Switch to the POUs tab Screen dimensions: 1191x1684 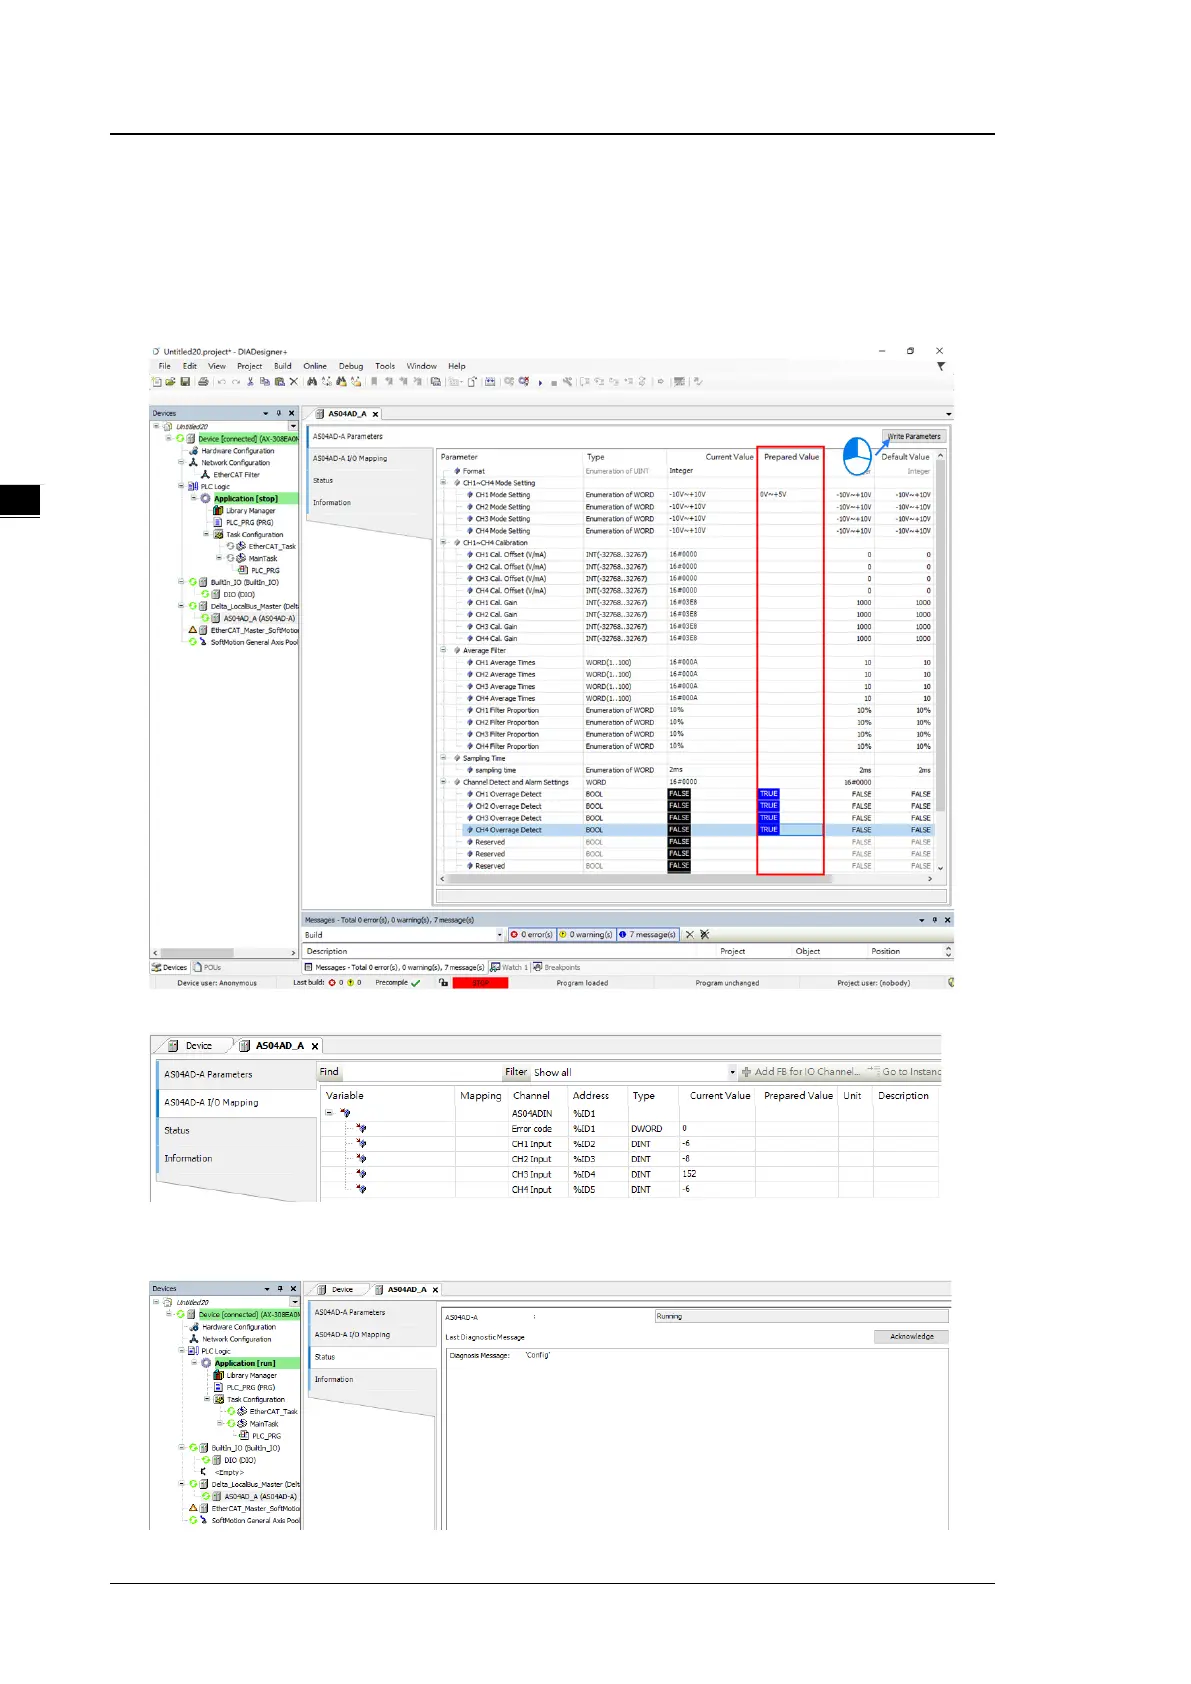coord(207,968)
